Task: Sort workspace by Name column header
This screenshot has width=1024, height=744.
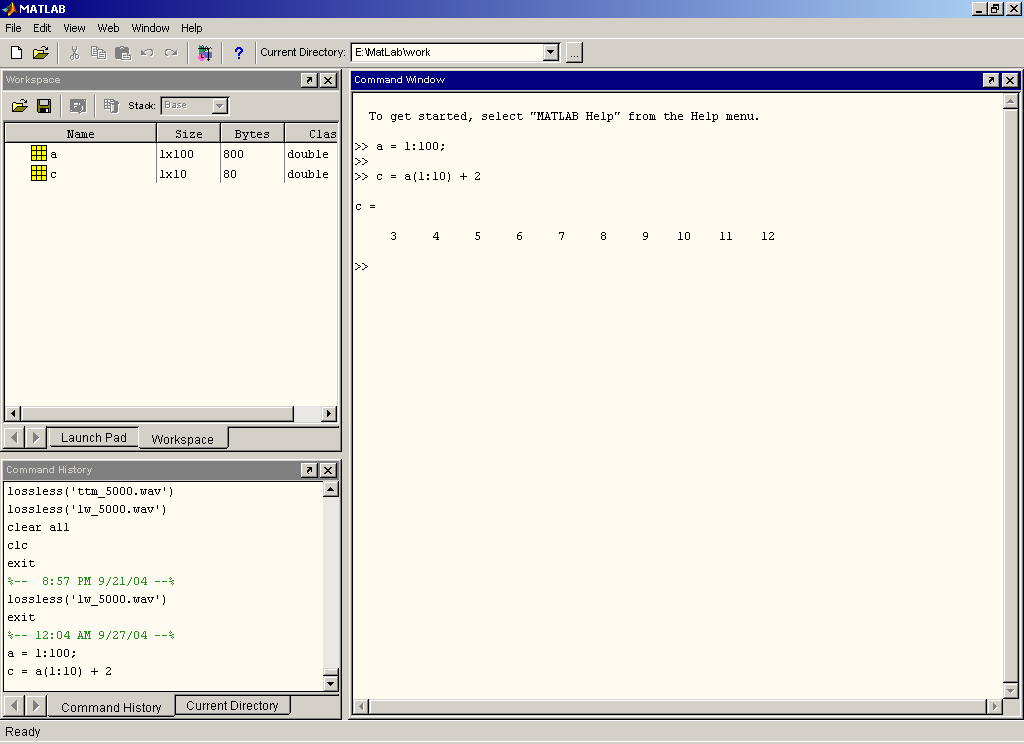Action: [x=80, y=134]
